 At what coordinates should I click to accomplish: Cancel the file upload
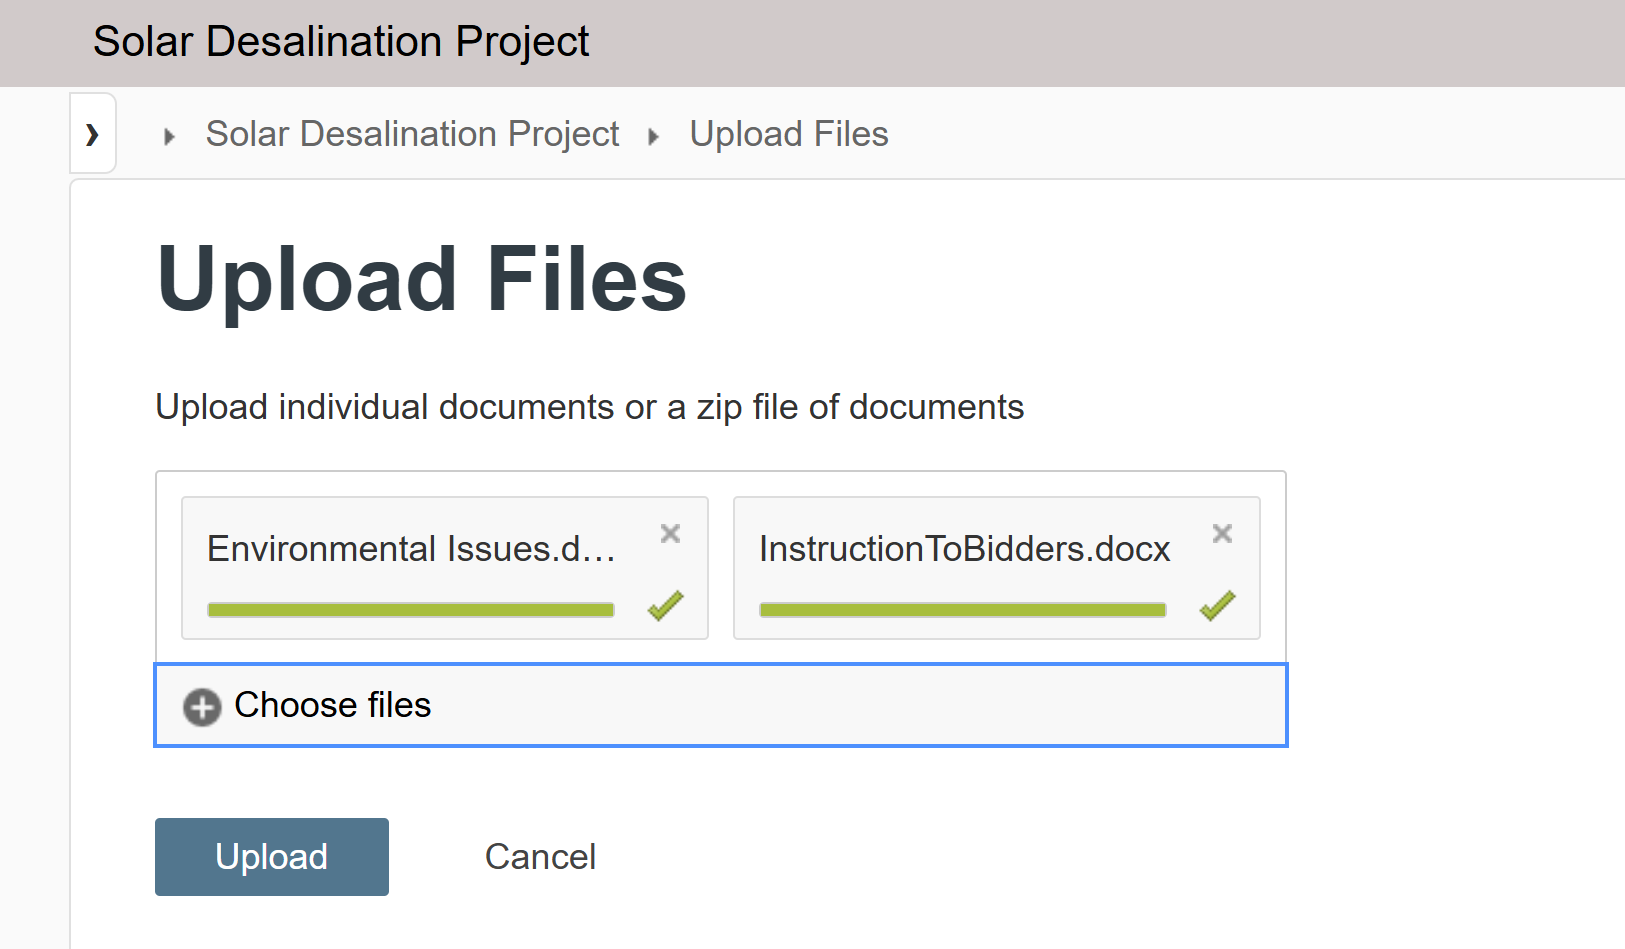click(540, 857)
